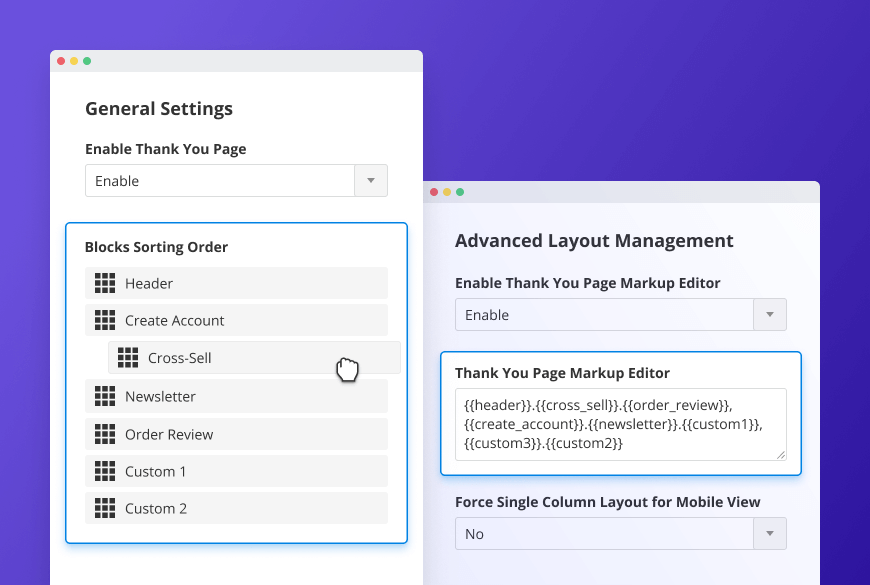Click the Custom 2 drag grid icon
870x585 pixels.
[105, 508]
